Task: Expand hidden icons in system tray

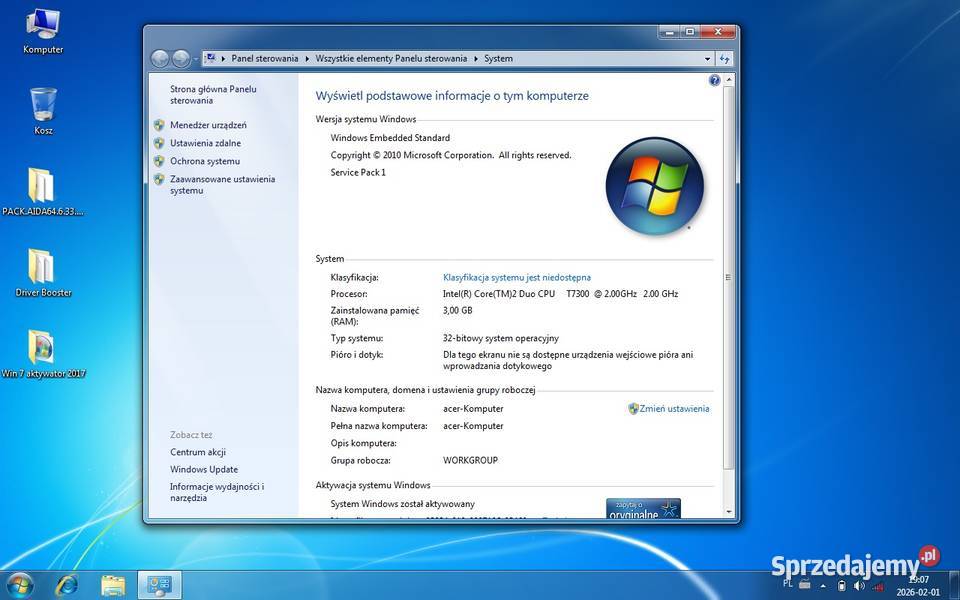Action: tap(823, 585)
